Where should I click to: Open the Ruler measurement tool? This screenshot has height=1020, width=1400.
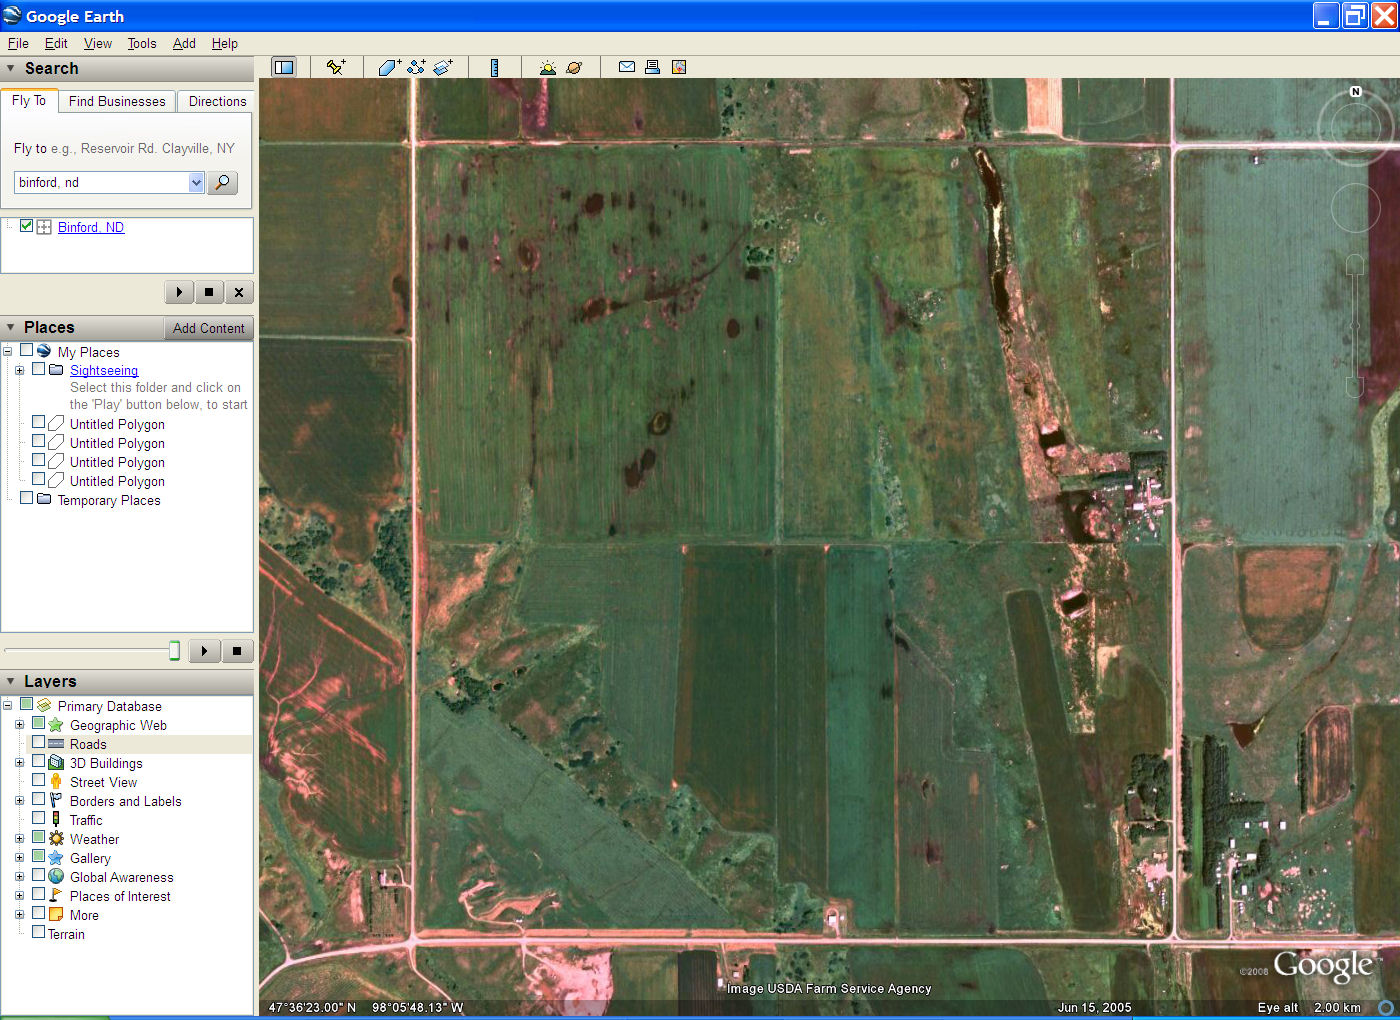494,67
